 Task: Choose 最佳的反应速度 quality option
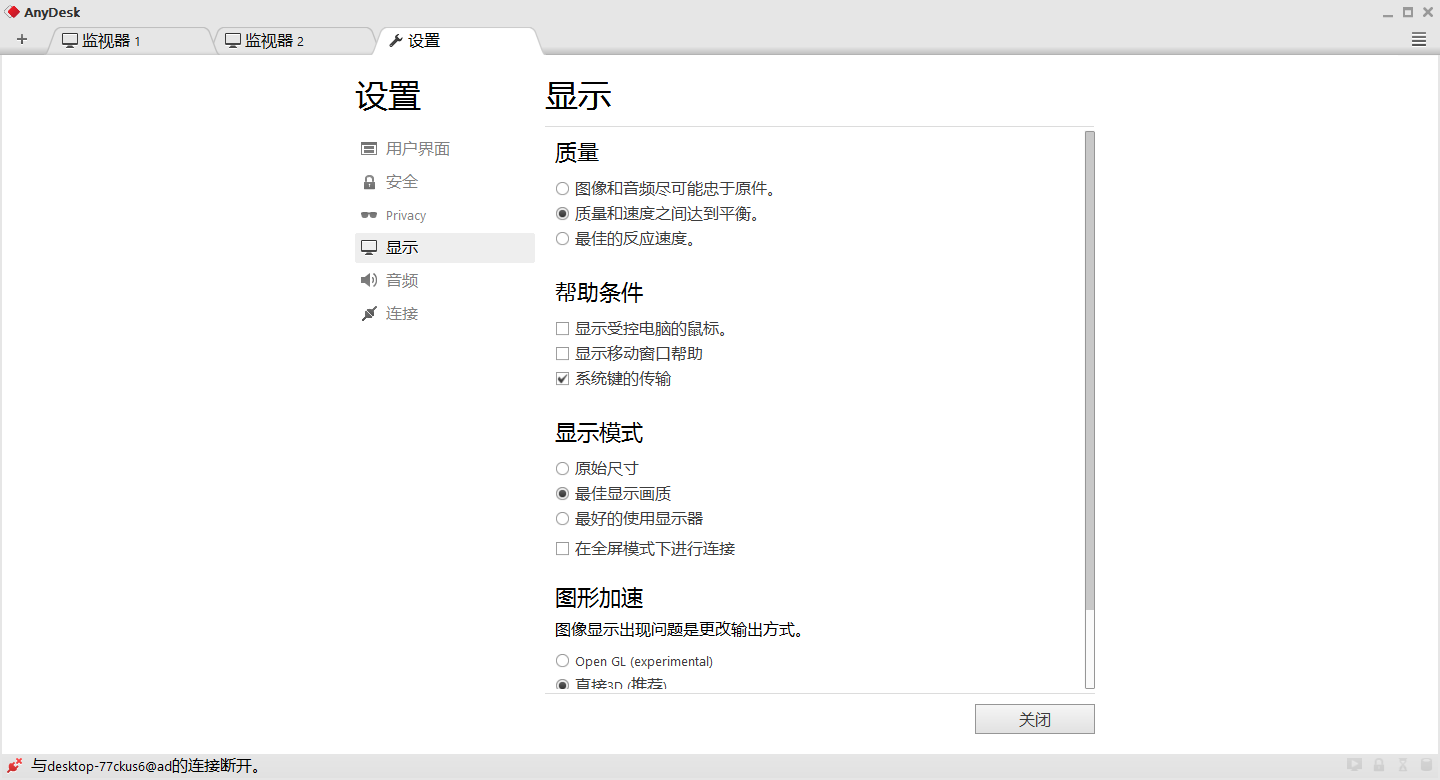[x=562, y=238]
